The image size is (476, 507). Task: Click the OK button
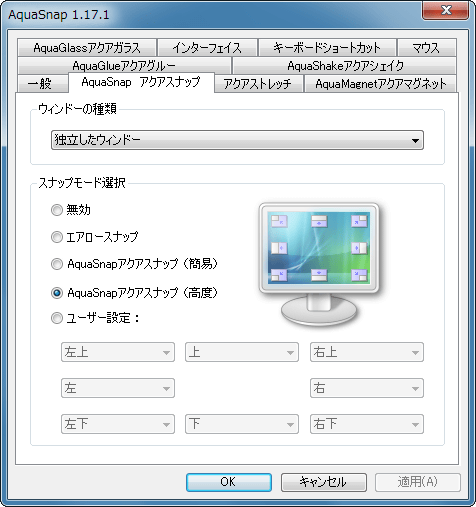click(229, 482)
